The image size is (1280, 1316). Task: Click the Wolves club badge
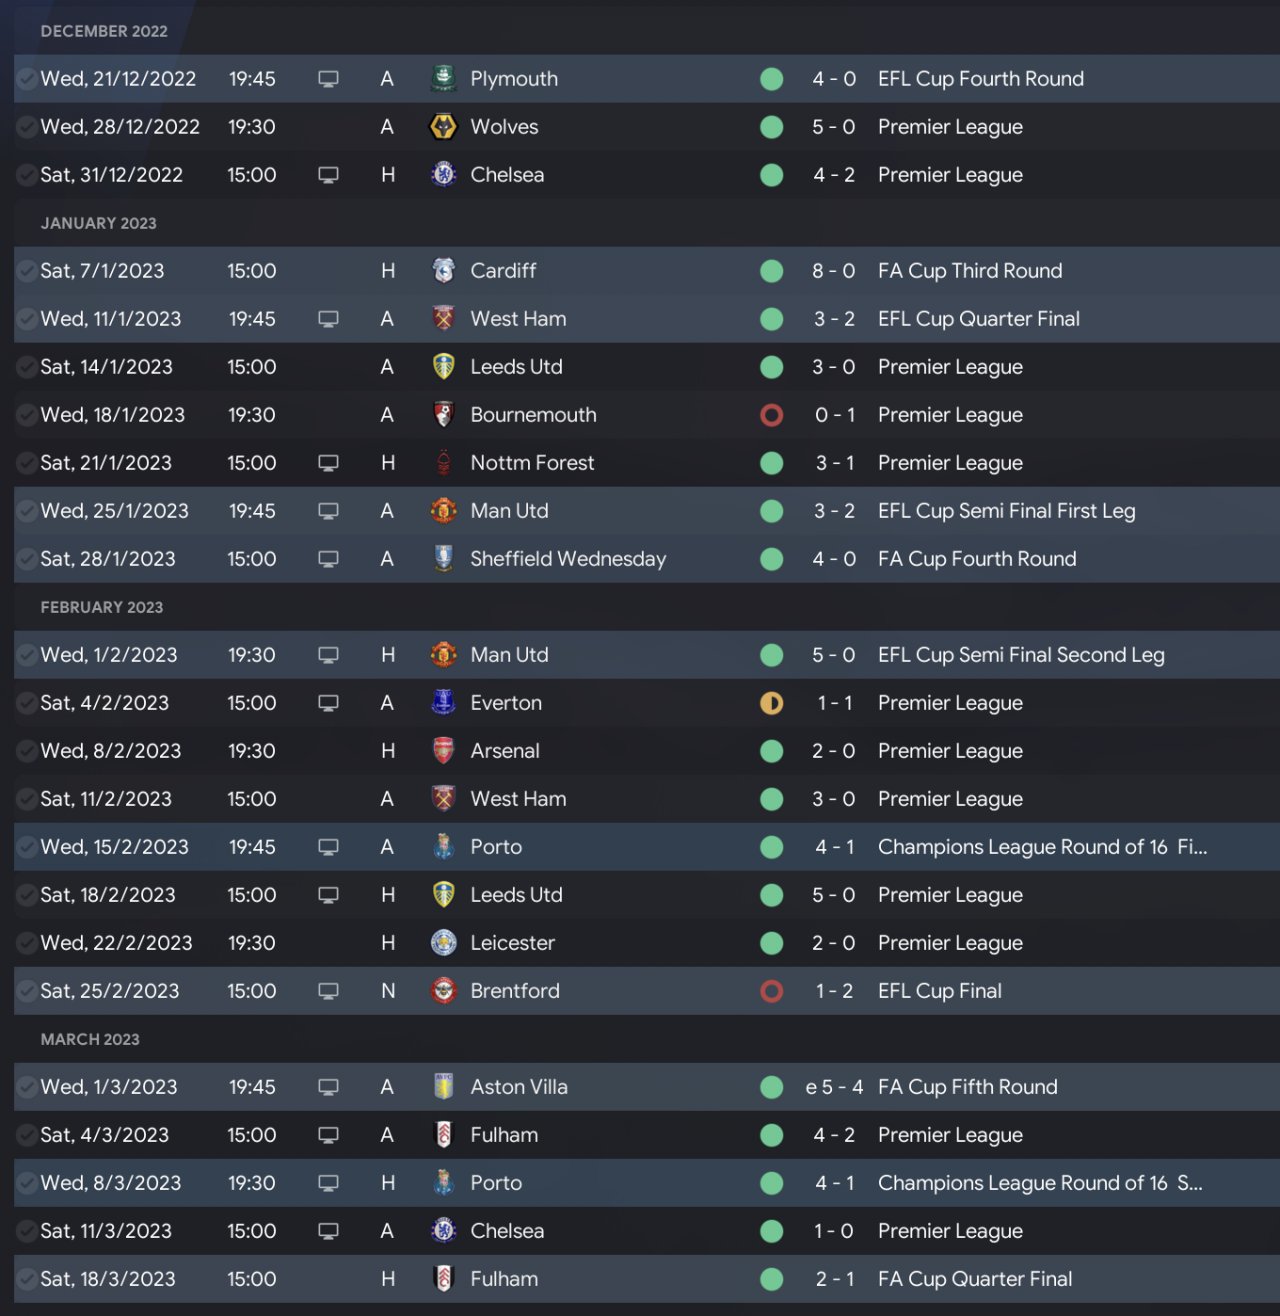tap(443, 127)
